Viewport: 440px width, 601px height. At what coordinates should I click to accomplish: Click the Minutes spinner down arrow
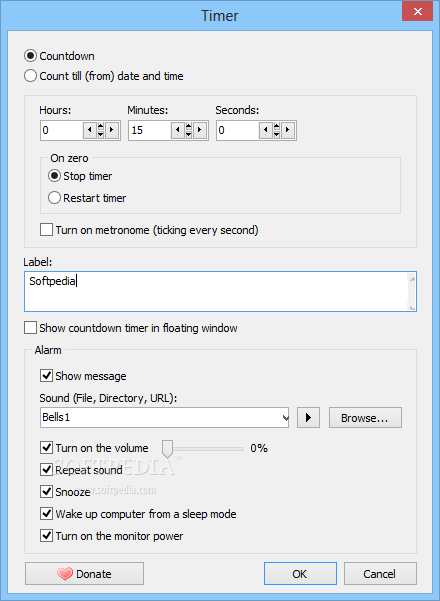tap(189, 135)
